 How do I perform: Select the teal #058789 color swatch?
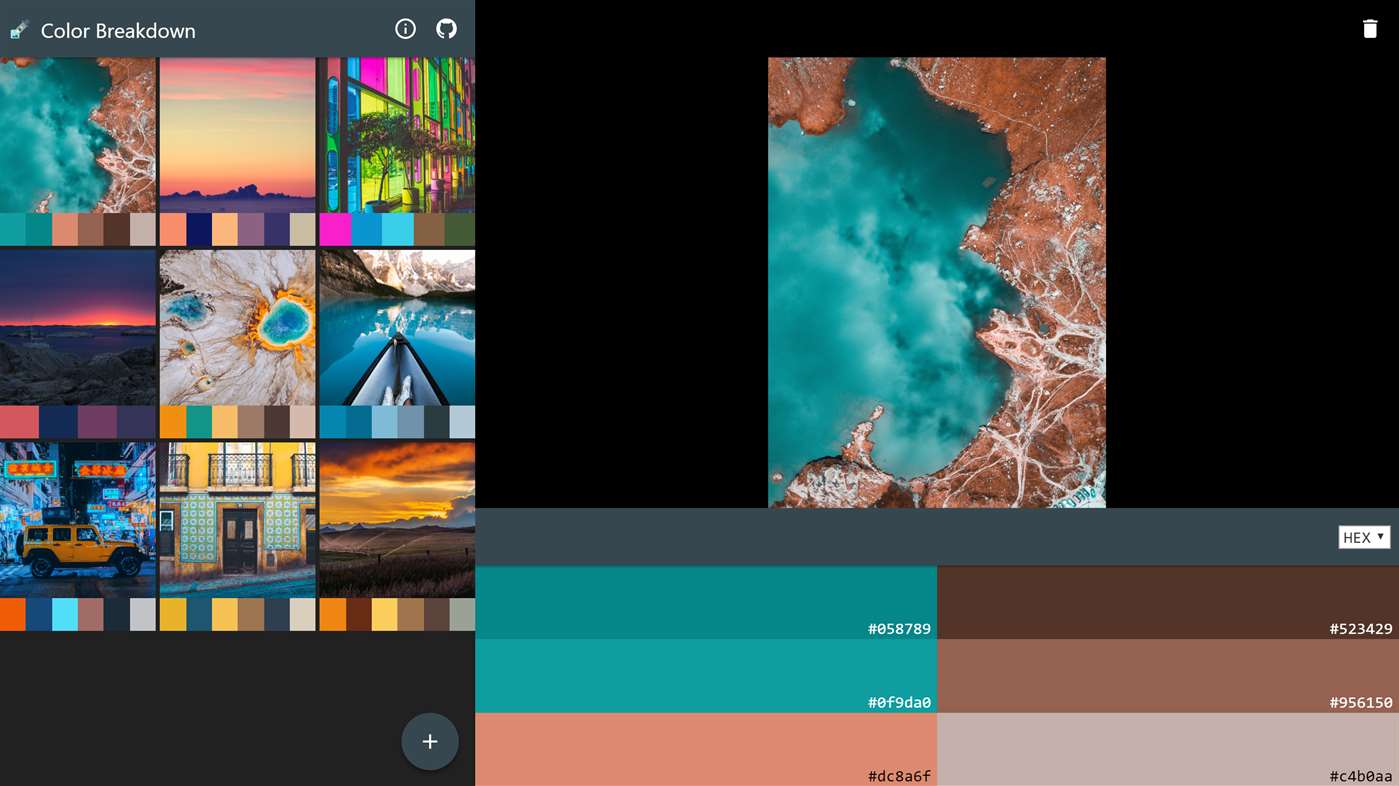705,600
